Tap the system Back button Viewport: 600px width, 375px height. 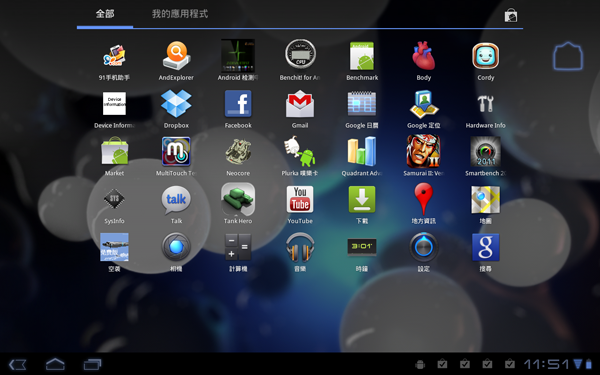point(18,364)
